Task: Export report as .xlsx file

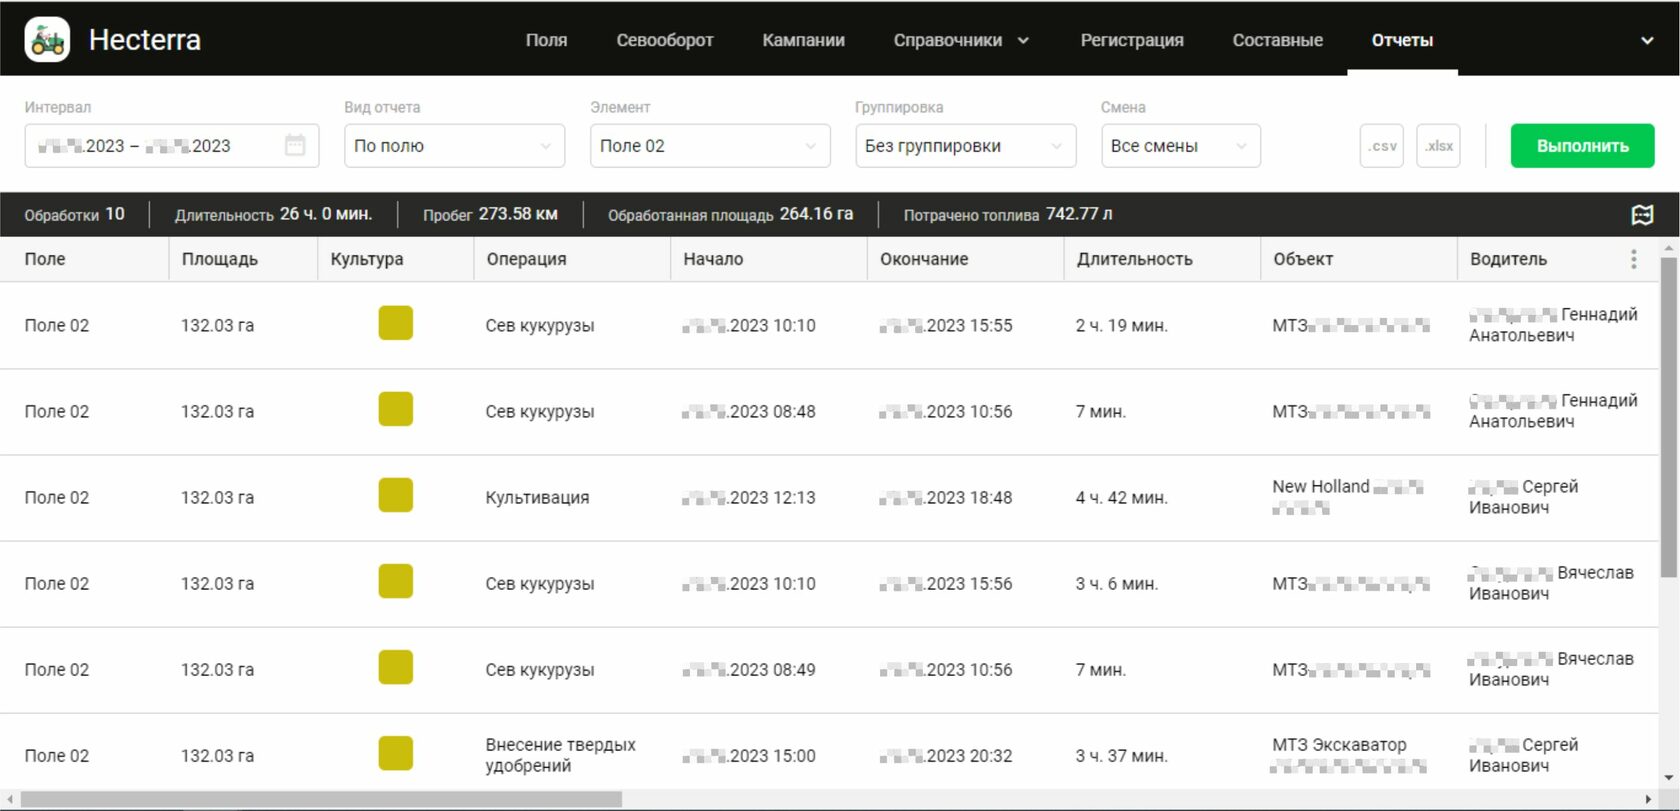Action: [1438, 146]
